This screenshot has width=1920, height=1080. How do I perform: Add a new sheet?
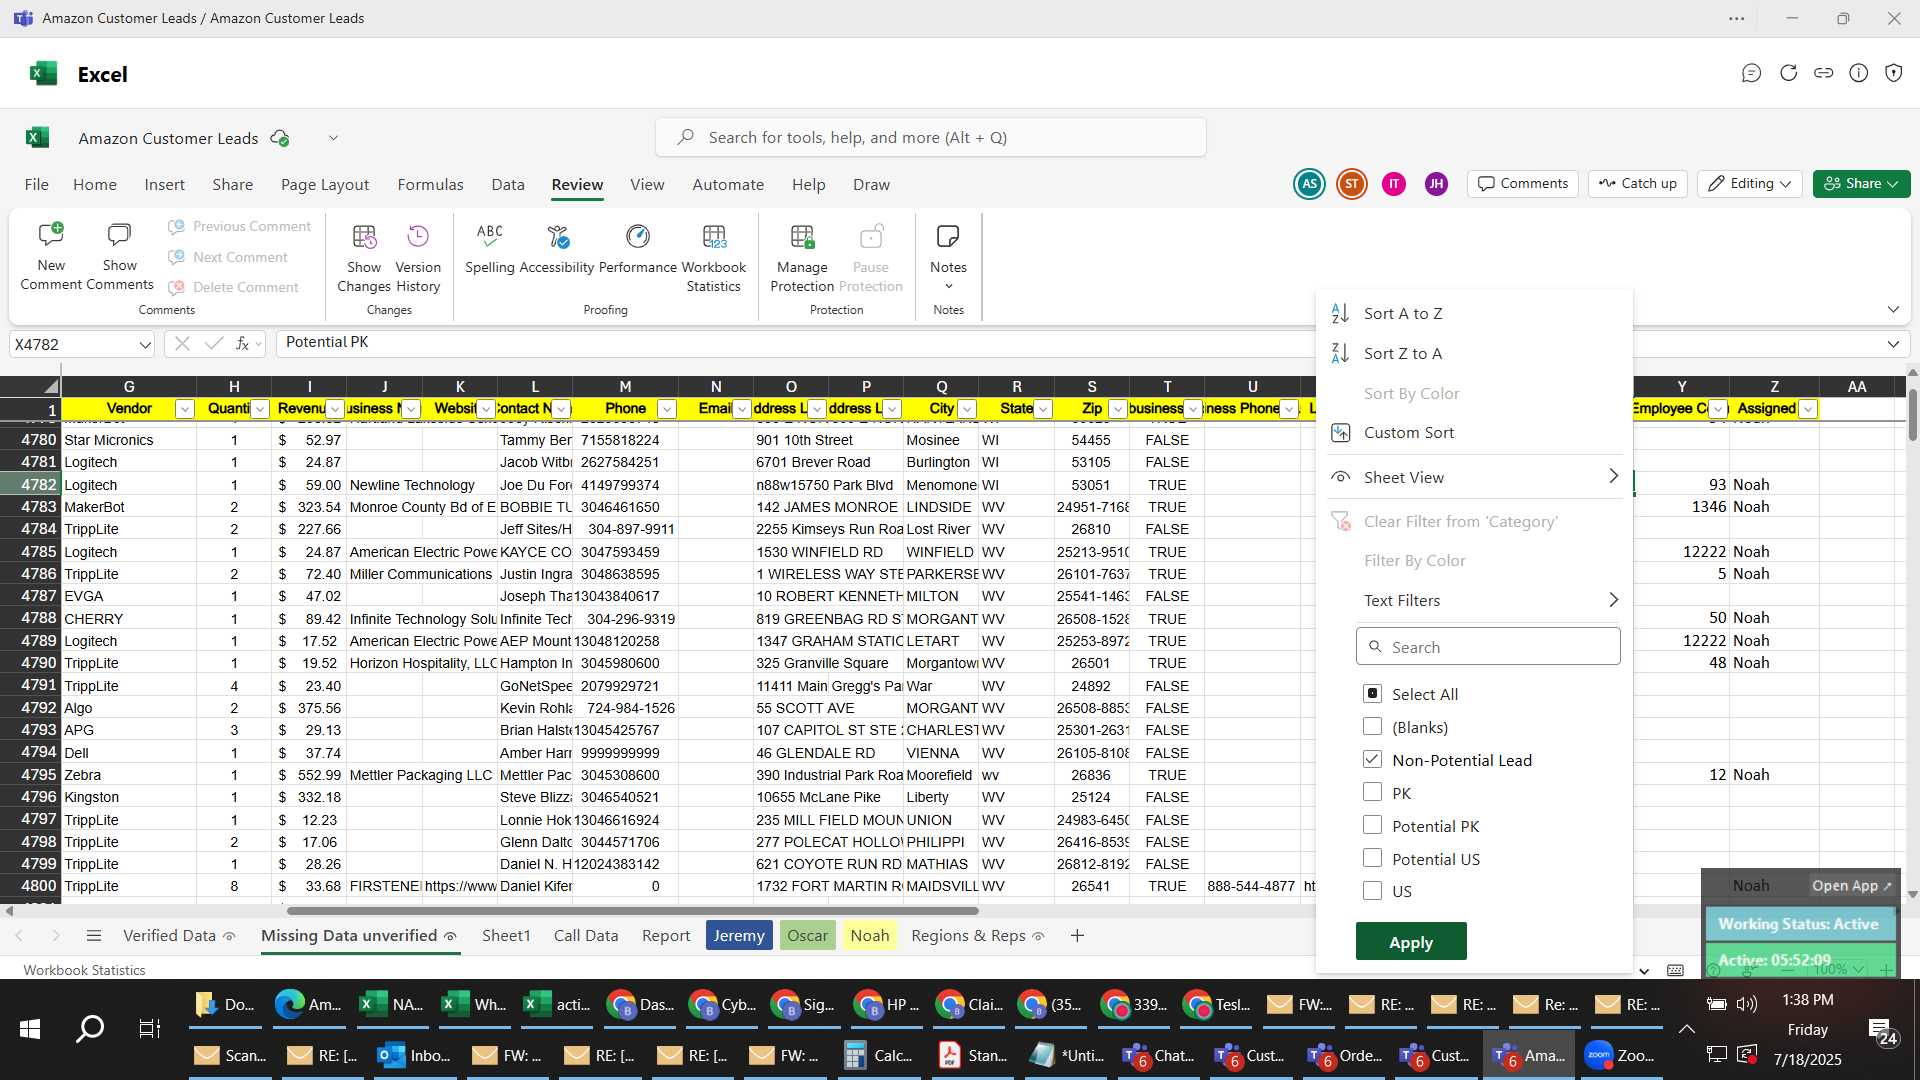tap(1077, 936)
